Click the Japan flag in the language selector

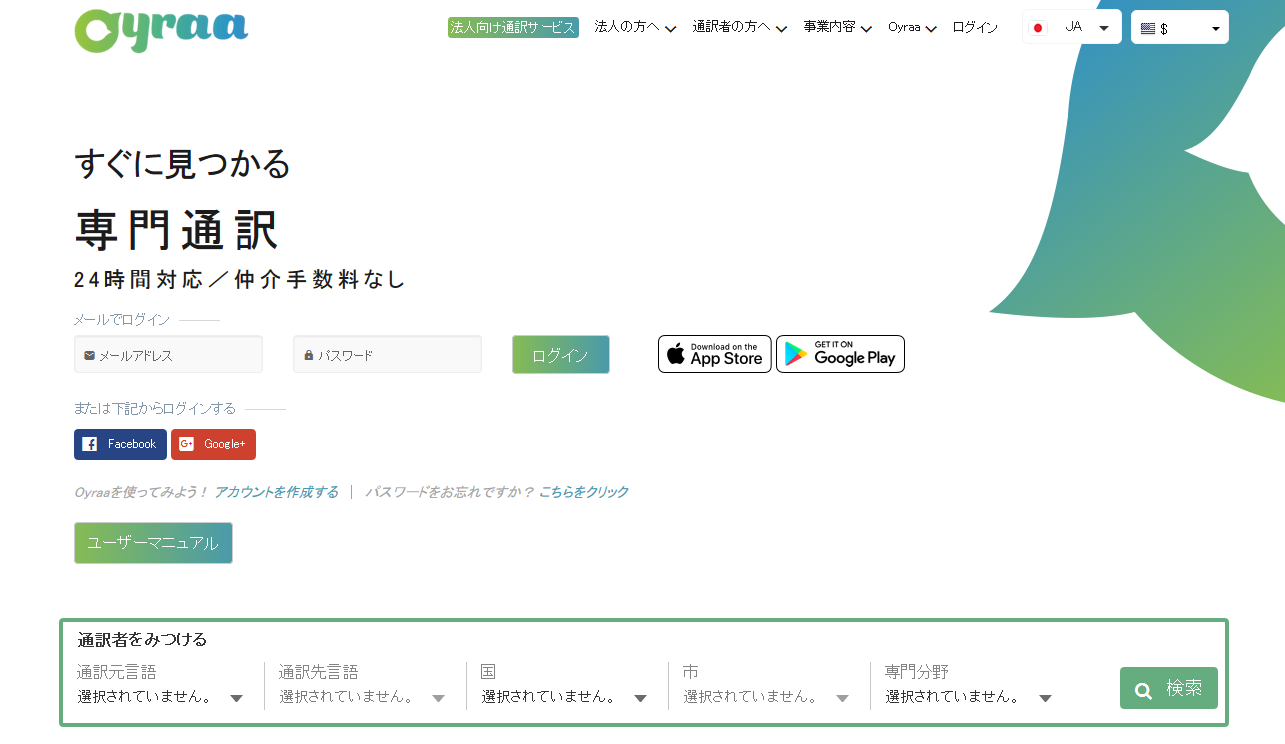click(1038, 27)
